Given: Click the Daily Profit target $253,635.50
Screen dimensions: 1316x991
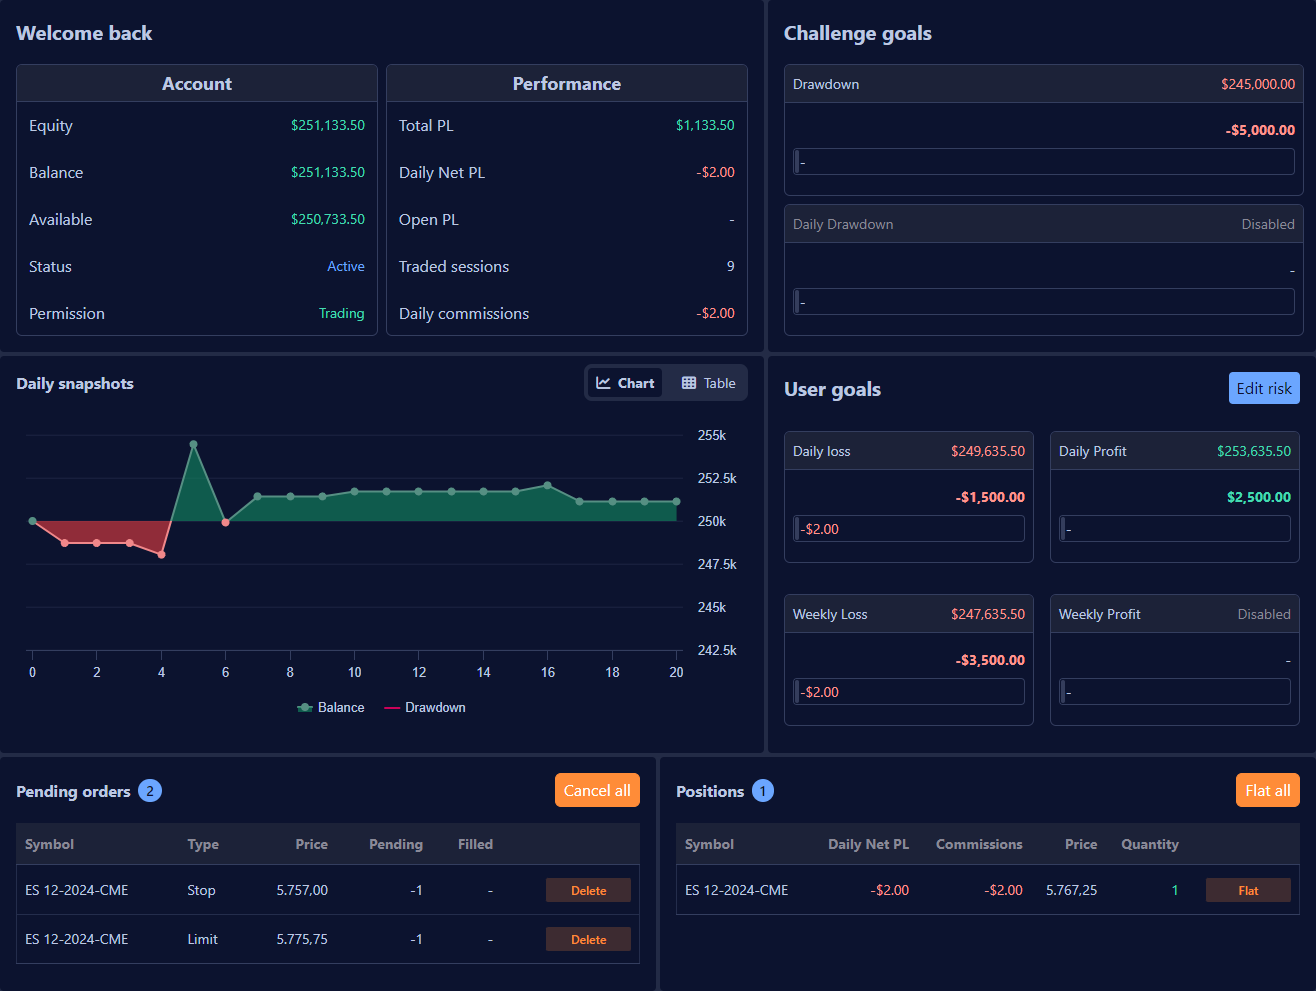Looking at the screenshot, I should pyautogui.click(x=1254, y=451).
